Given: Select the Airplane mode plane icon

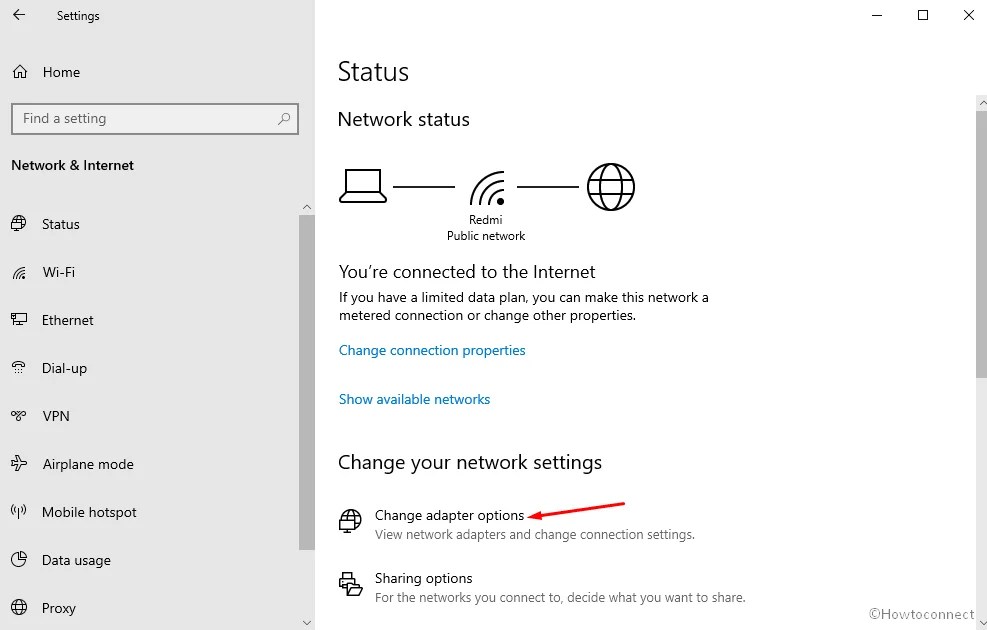Looking at the screenshot, I should coord(19,464).
